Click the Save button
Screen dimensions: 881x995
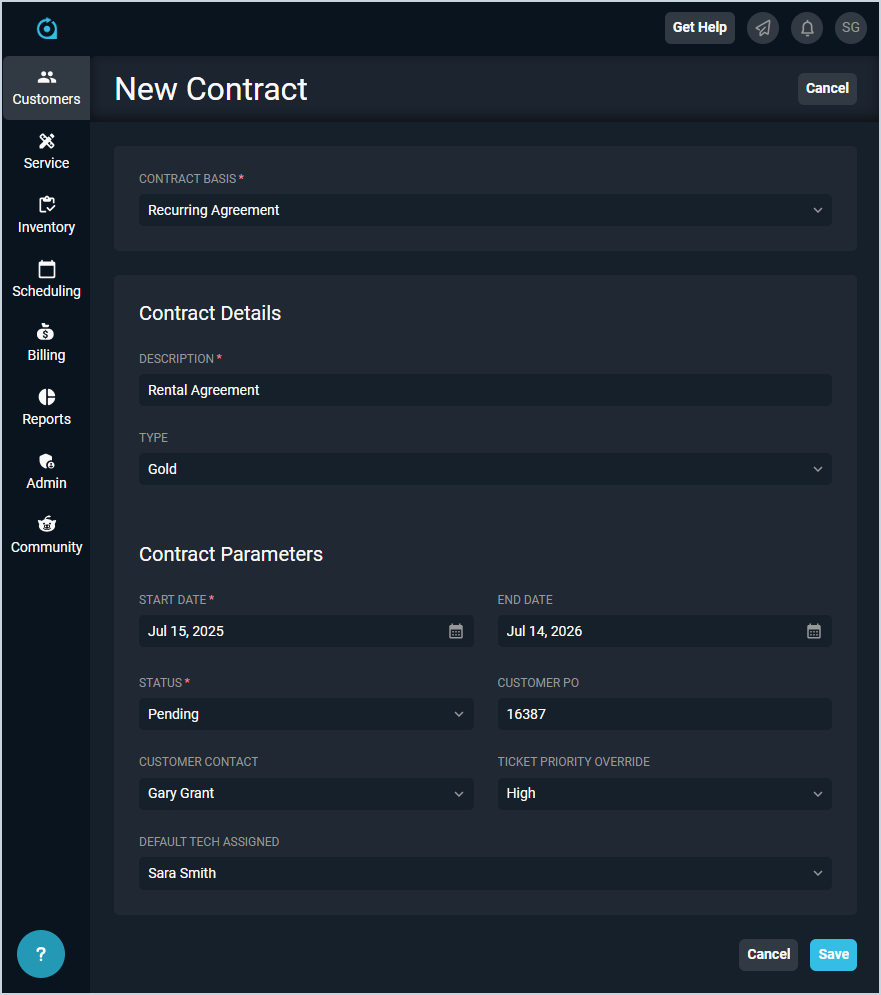point(833,954)
